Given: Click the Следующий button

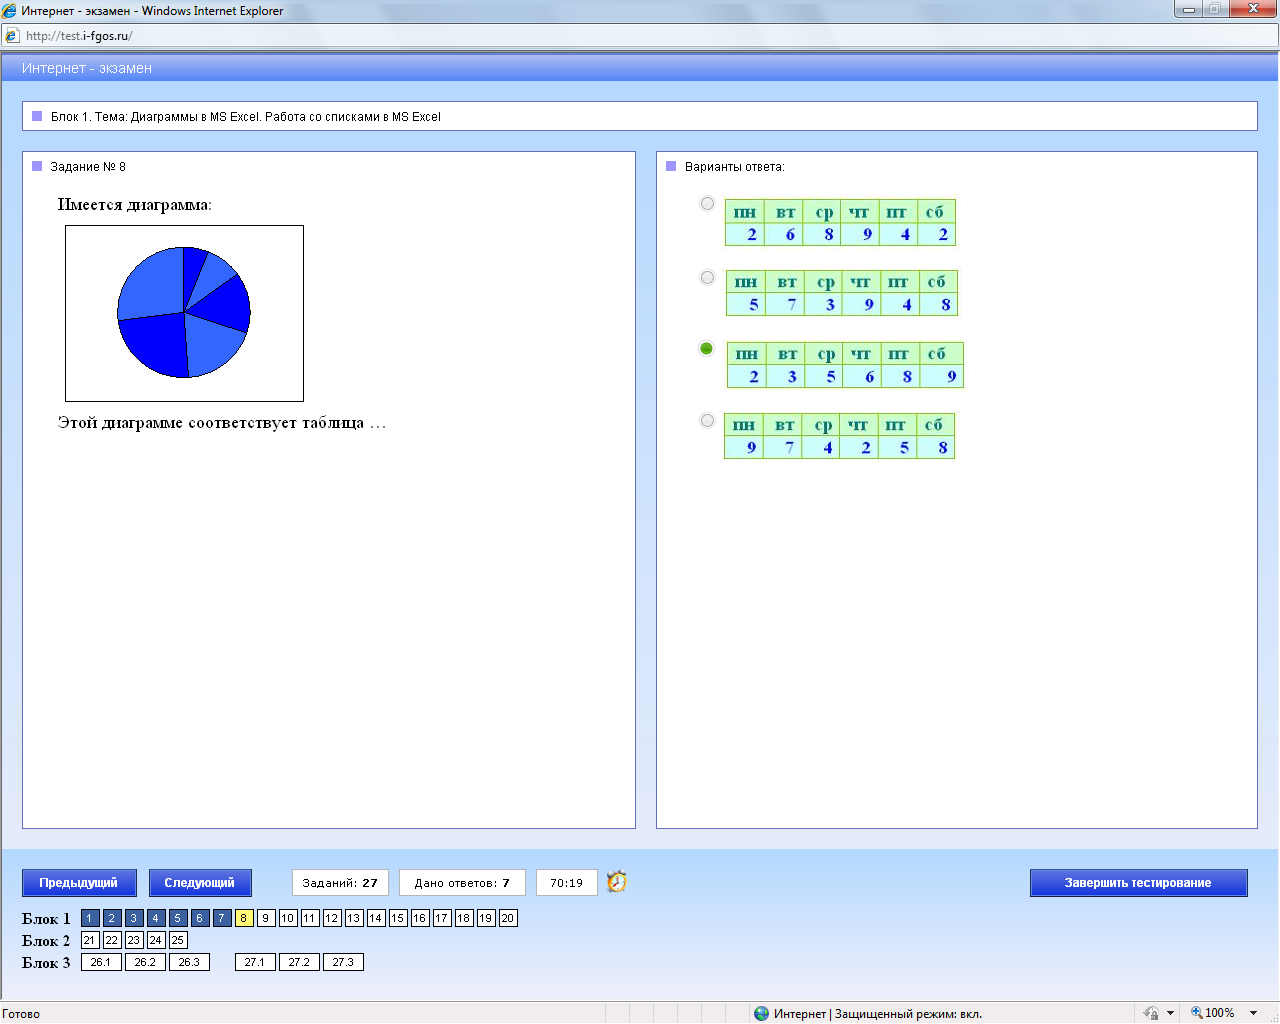Looking at the screenshot, I should tap(200, 883).
